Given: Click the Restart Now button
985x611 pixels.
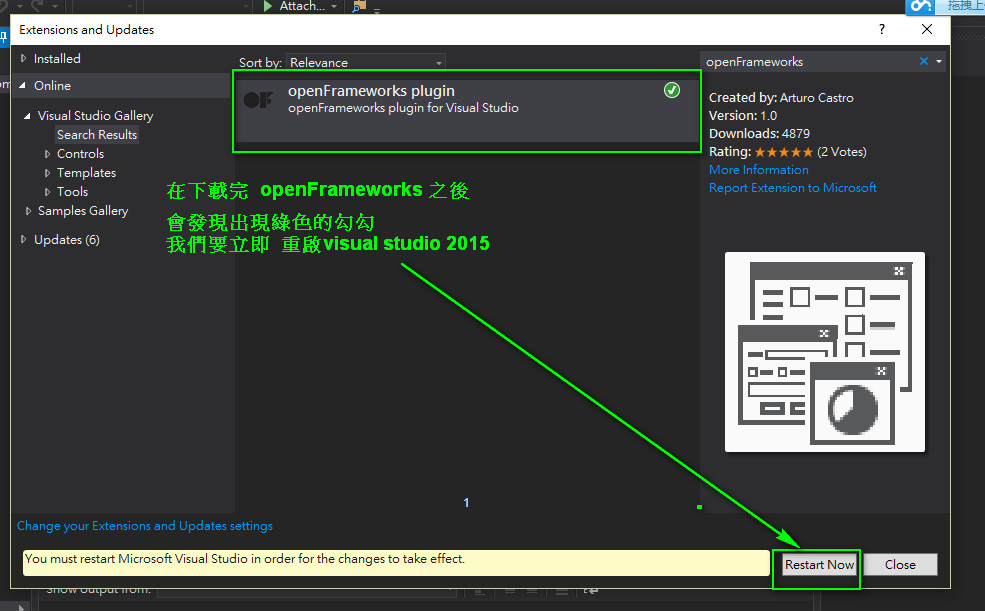Looking at the screenshot, I should (x=817, y=564).
